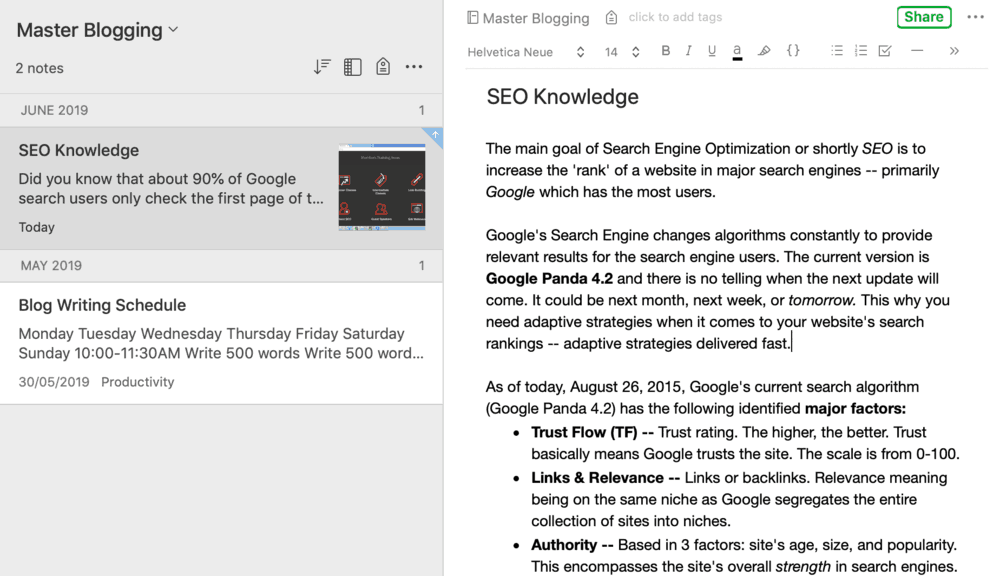Filter the note list by tag
The height and width of the screenshot is (576, 1000).
(382, 67)
